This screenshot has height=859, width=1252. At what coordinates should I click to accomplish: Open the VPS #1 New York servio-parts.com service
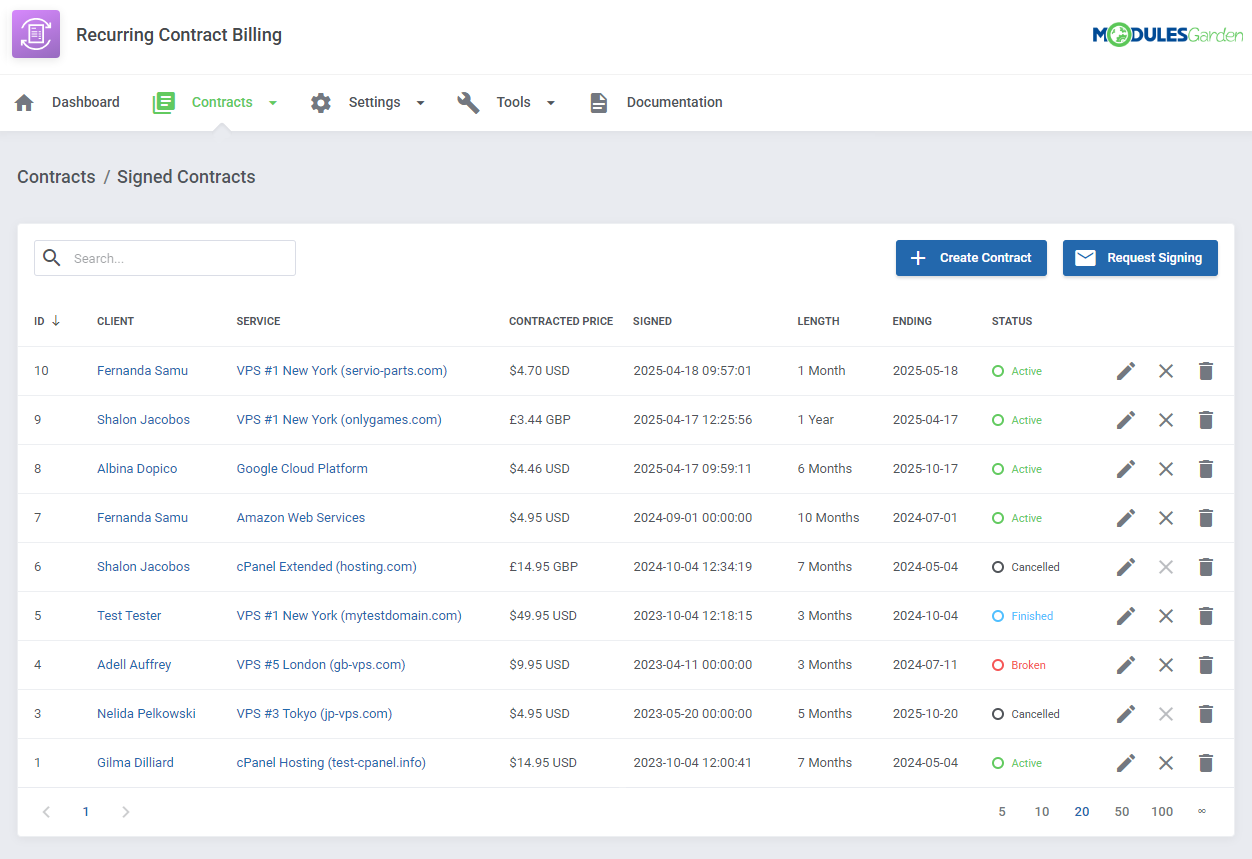tap(342, 371)
